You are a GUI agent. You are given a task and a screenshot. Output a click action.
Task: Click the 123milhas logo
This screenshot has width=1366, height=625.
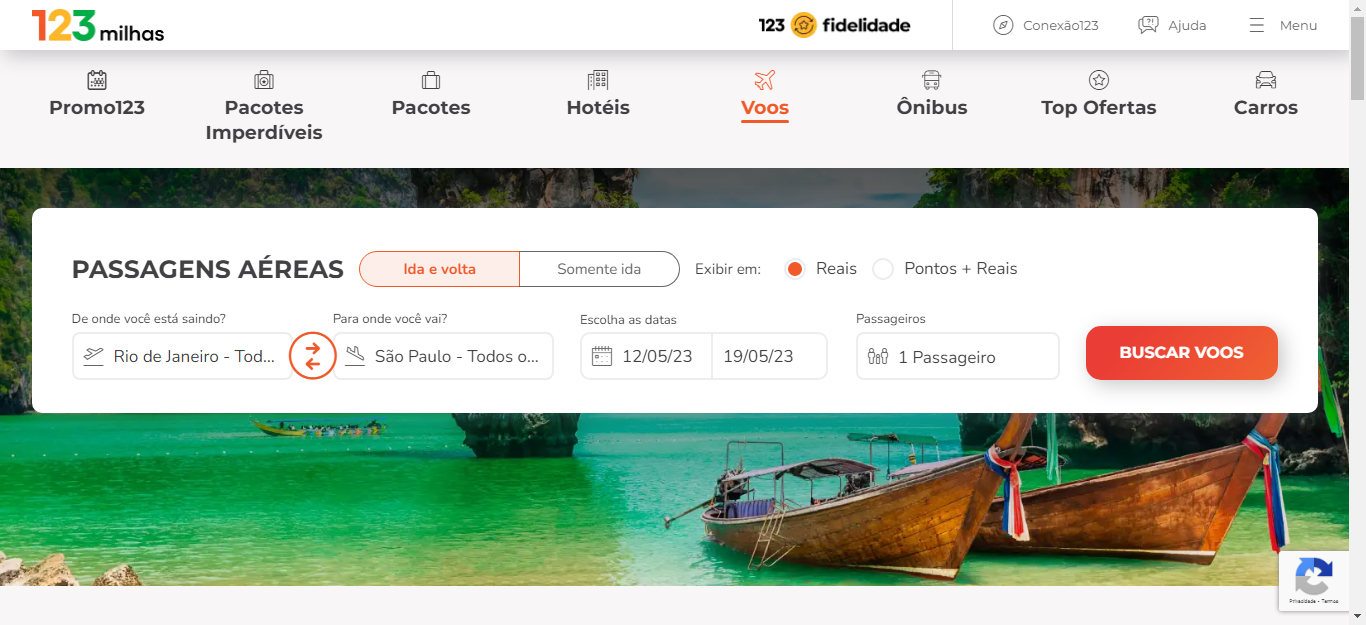[x=98, y=26]
